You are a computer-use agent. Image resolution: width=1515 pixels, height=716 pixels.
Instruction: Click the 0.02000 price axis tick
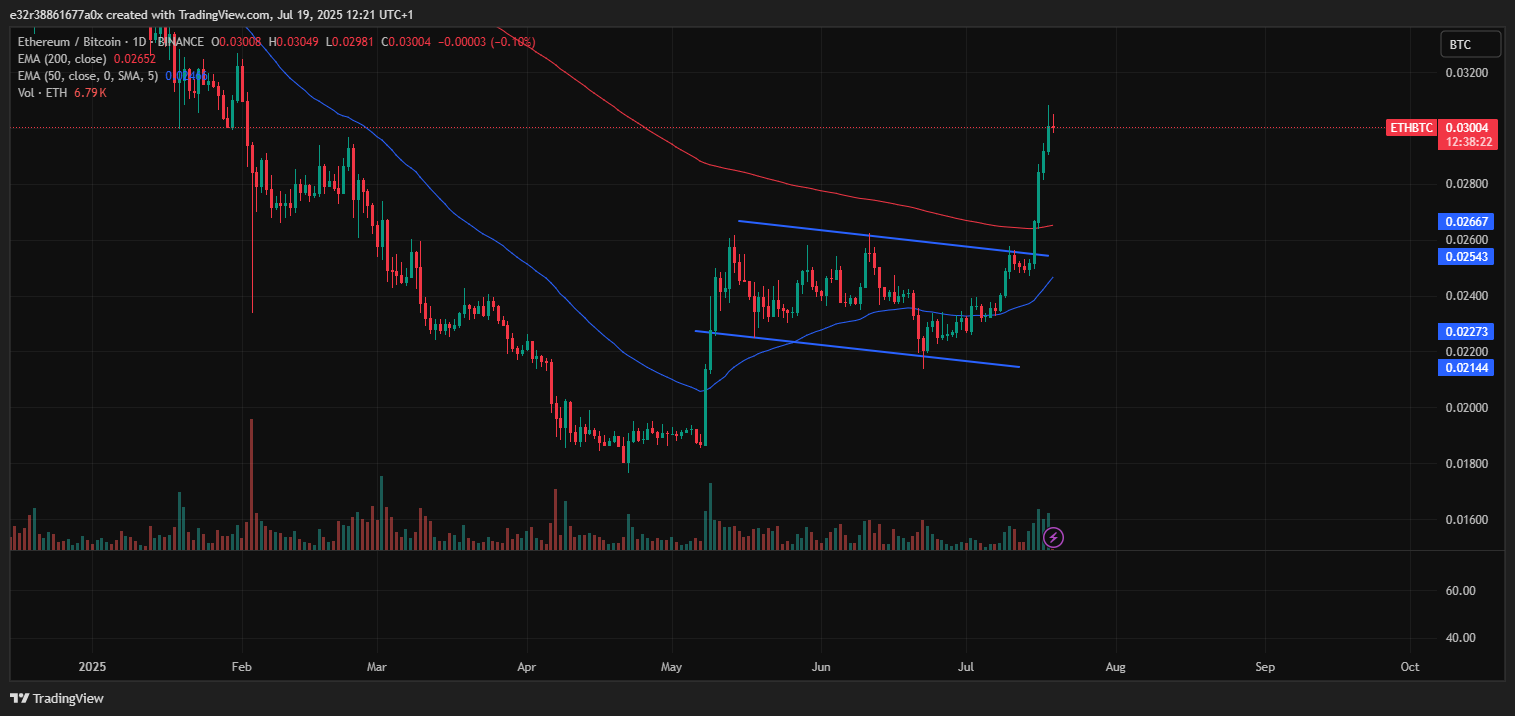1467,408
